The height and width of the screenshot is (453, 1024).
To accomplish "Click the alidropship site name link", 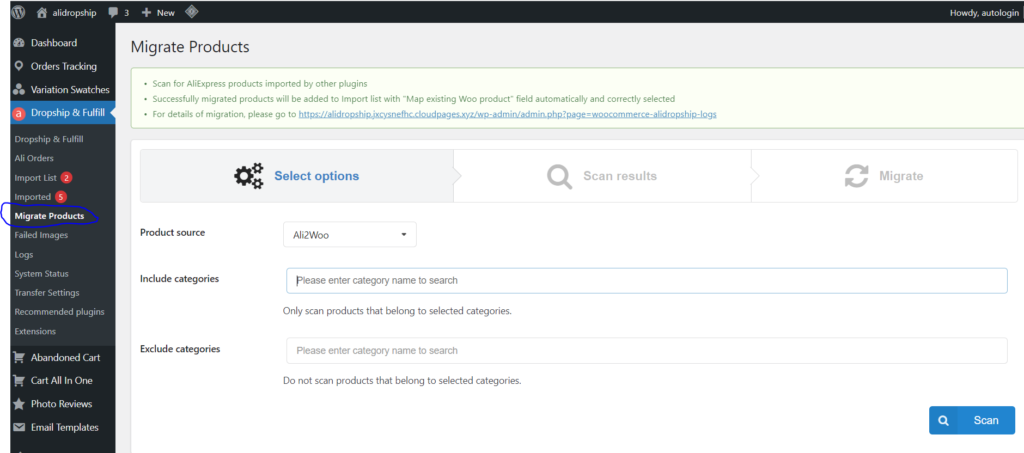I will pyautogui.click(x=74, y=12).
